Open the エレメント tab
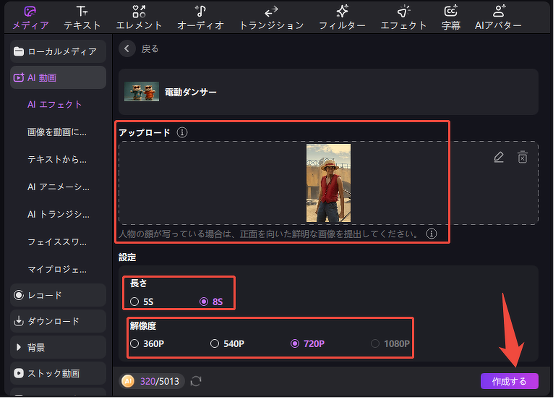This screenshot has width=554, height=398. click(x=139, y=18)
